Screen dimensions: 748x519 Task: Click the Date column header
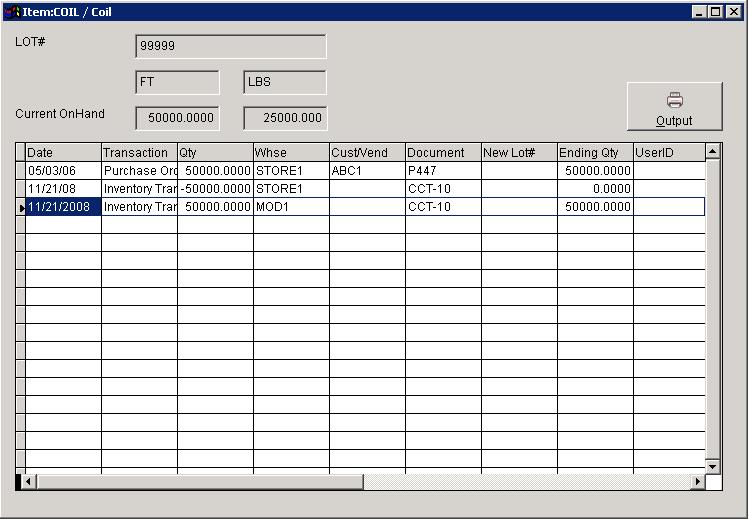click(x=63, y=152)
